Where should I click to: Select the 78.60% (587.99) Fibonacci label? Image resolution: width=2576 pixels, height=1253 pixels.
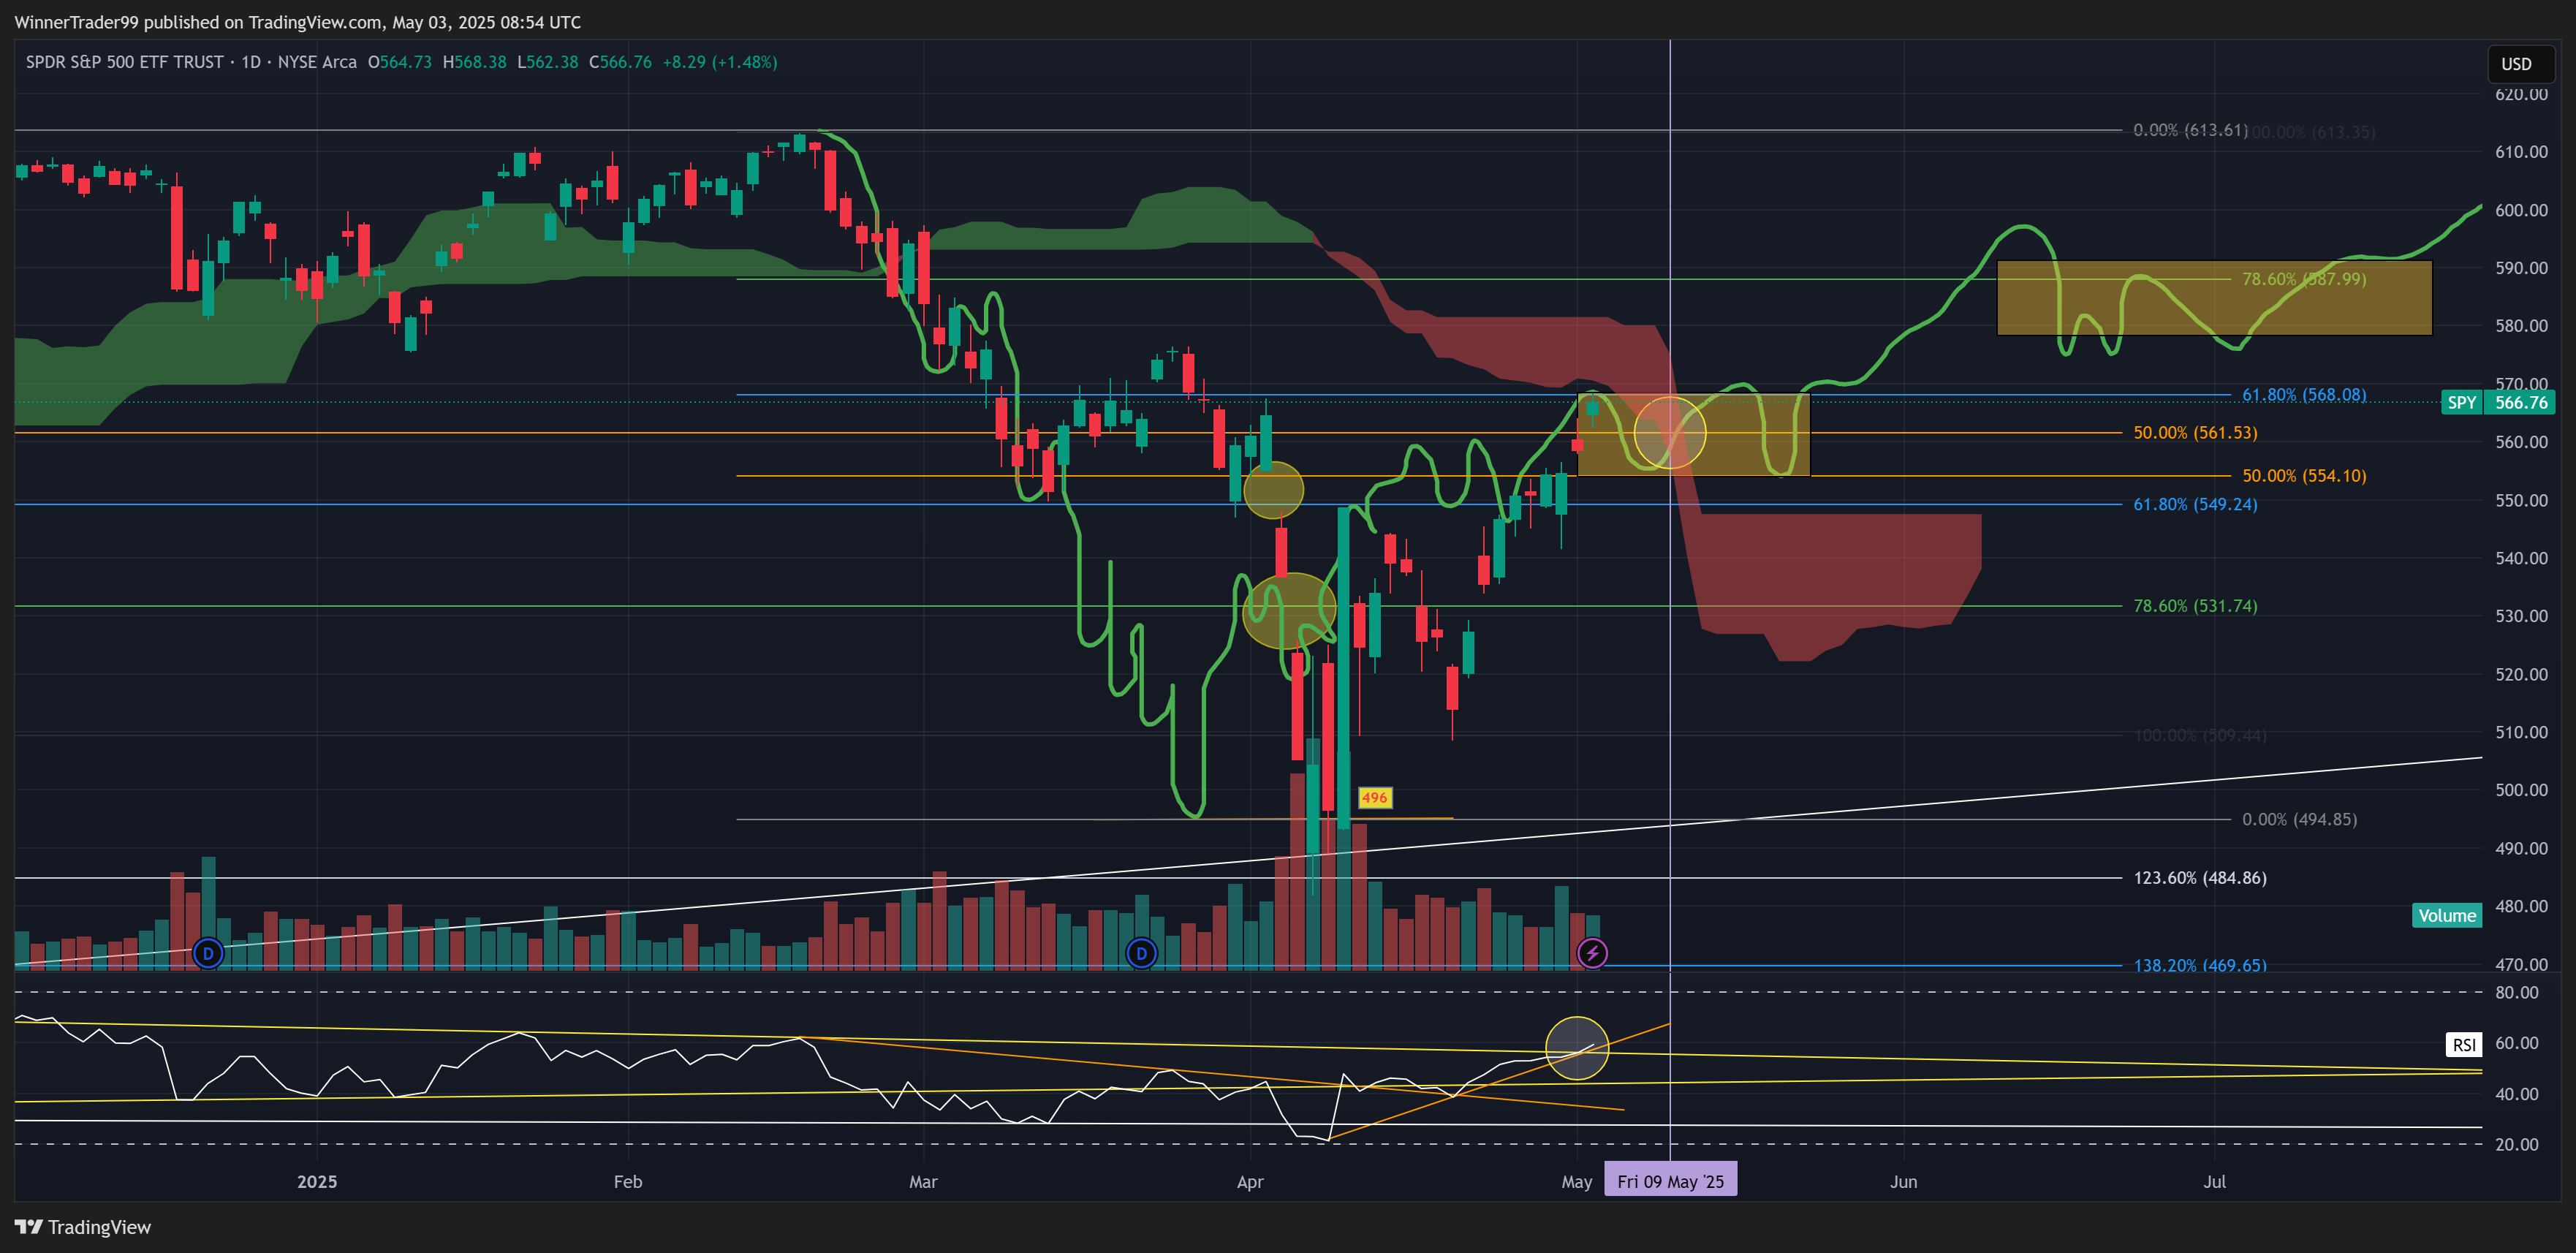2304,279
